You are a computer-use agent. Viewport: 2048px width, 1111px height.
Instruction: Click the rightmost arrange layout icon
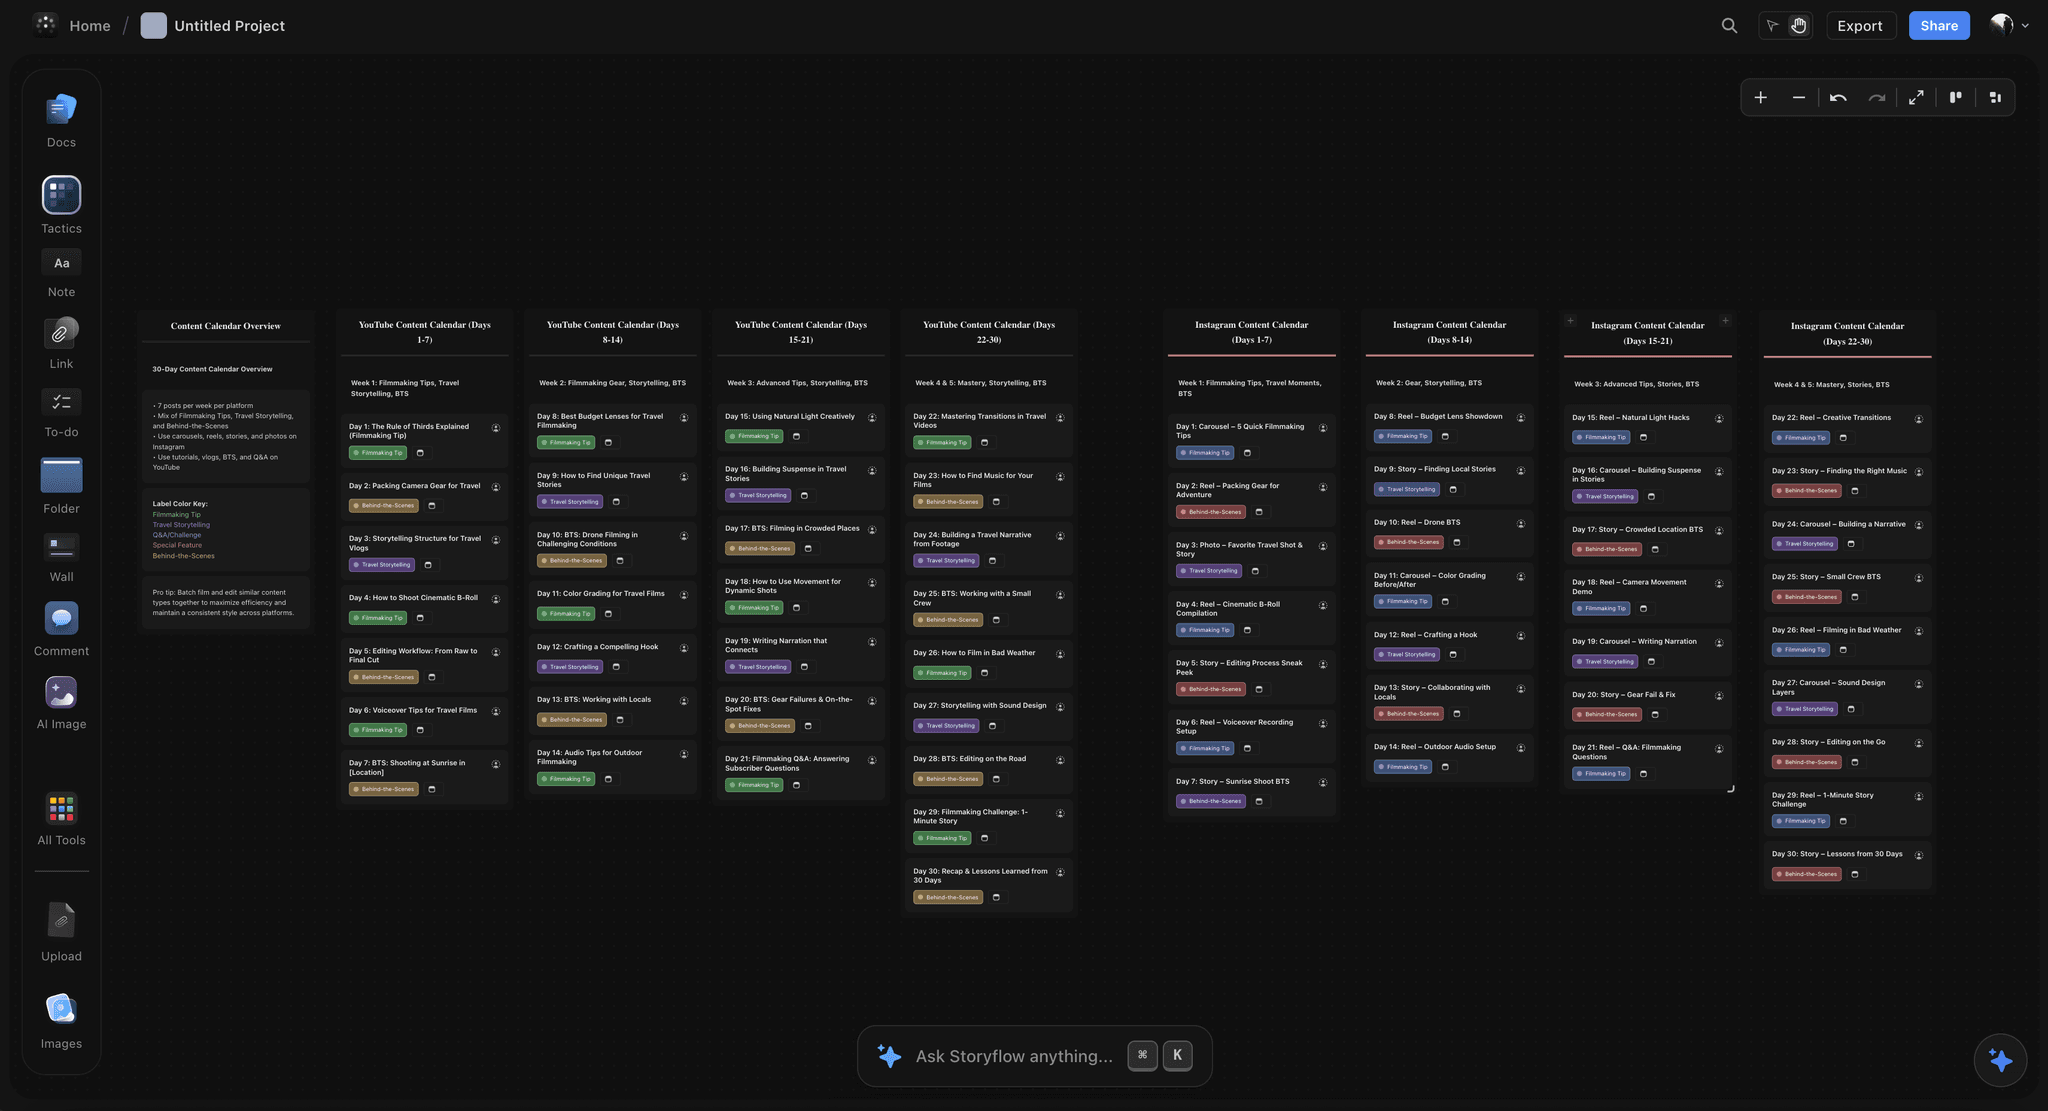pos(1995,98)
